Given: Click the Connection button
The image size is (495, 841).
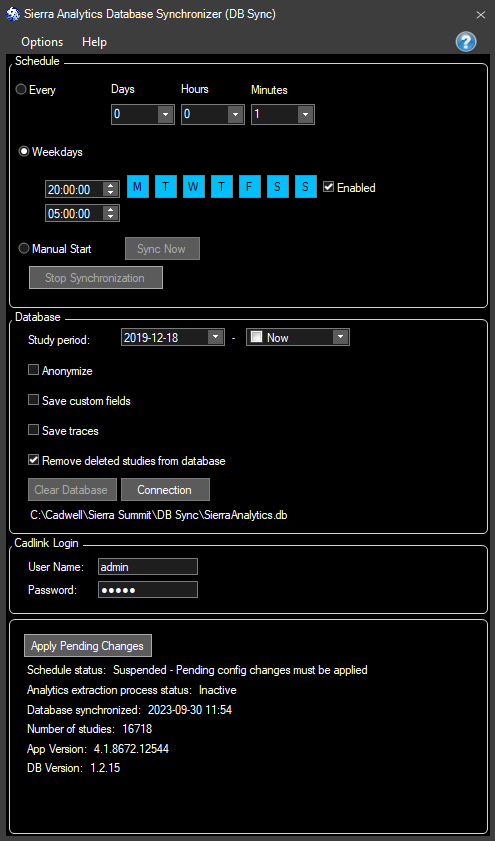Looking at the screenshot, I should (x=165, y=490).
